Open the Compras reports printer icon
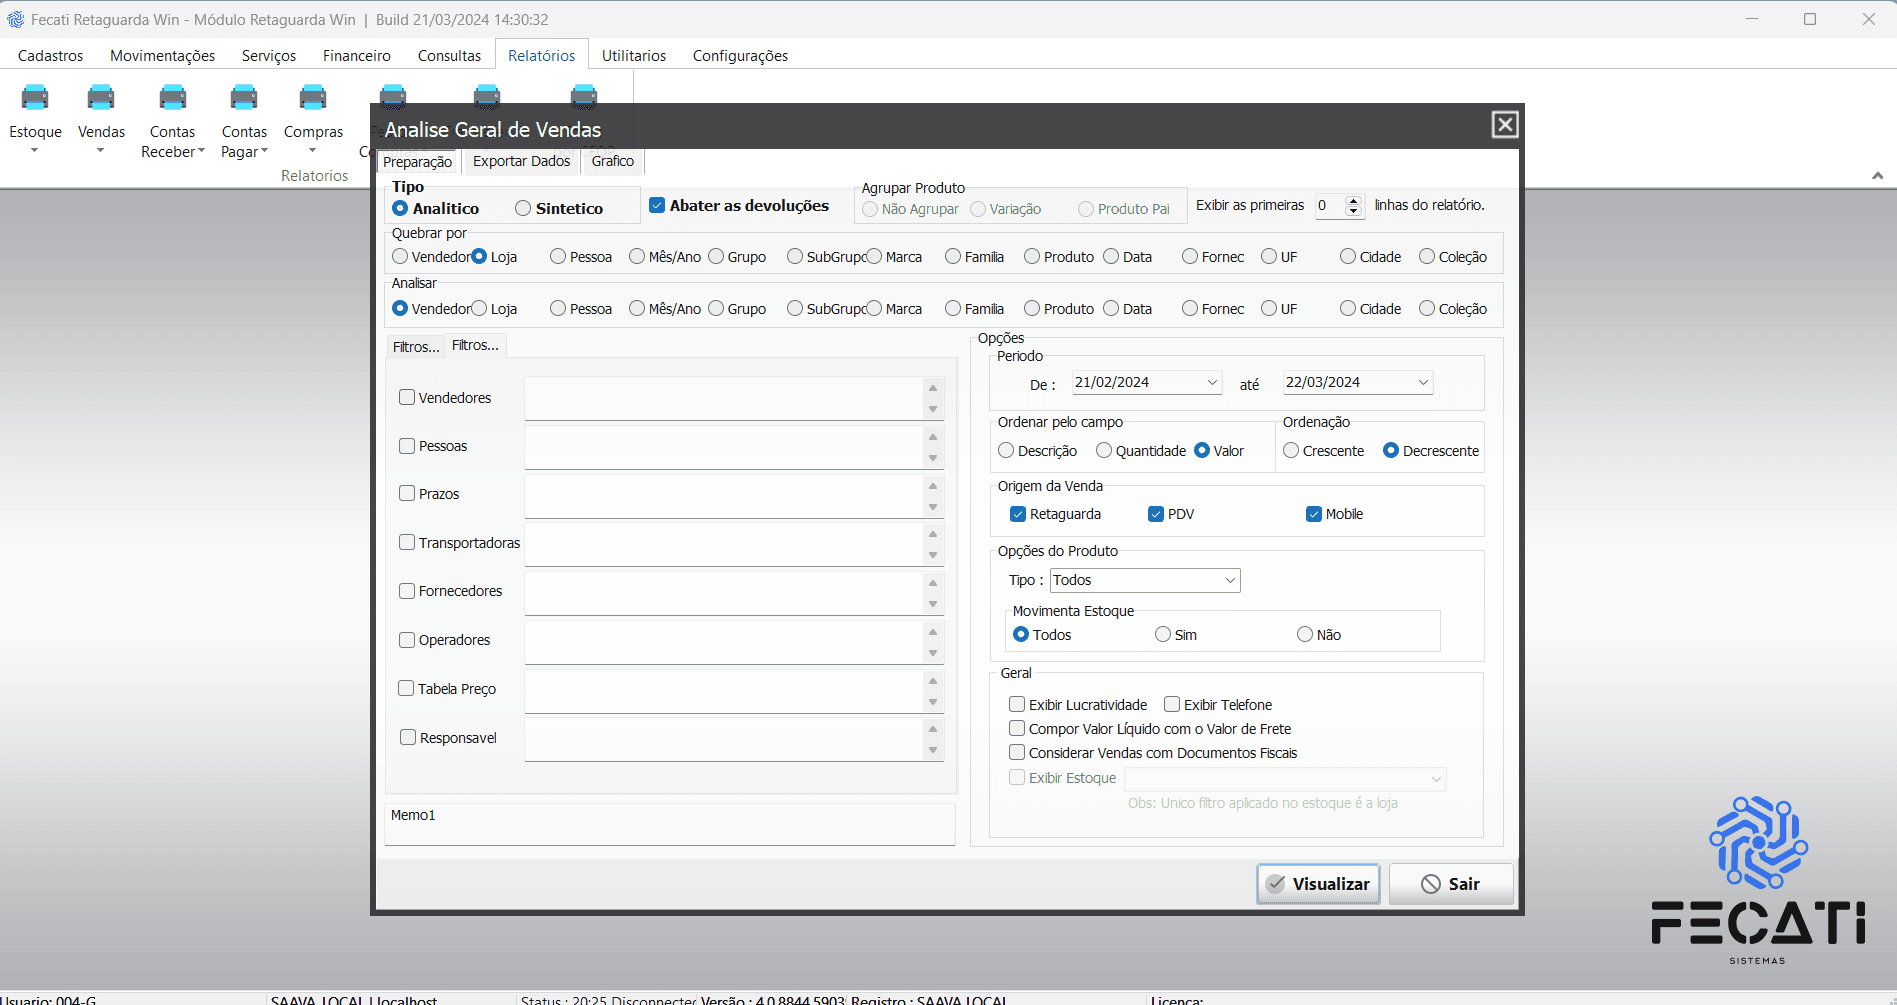 click(313, 98)
